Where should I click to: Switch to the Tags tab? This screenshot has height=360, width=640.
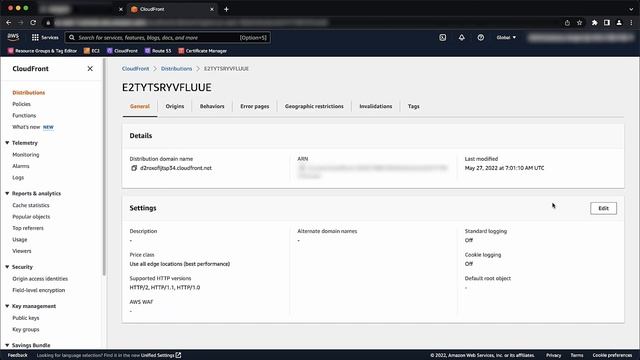[413, 106]
